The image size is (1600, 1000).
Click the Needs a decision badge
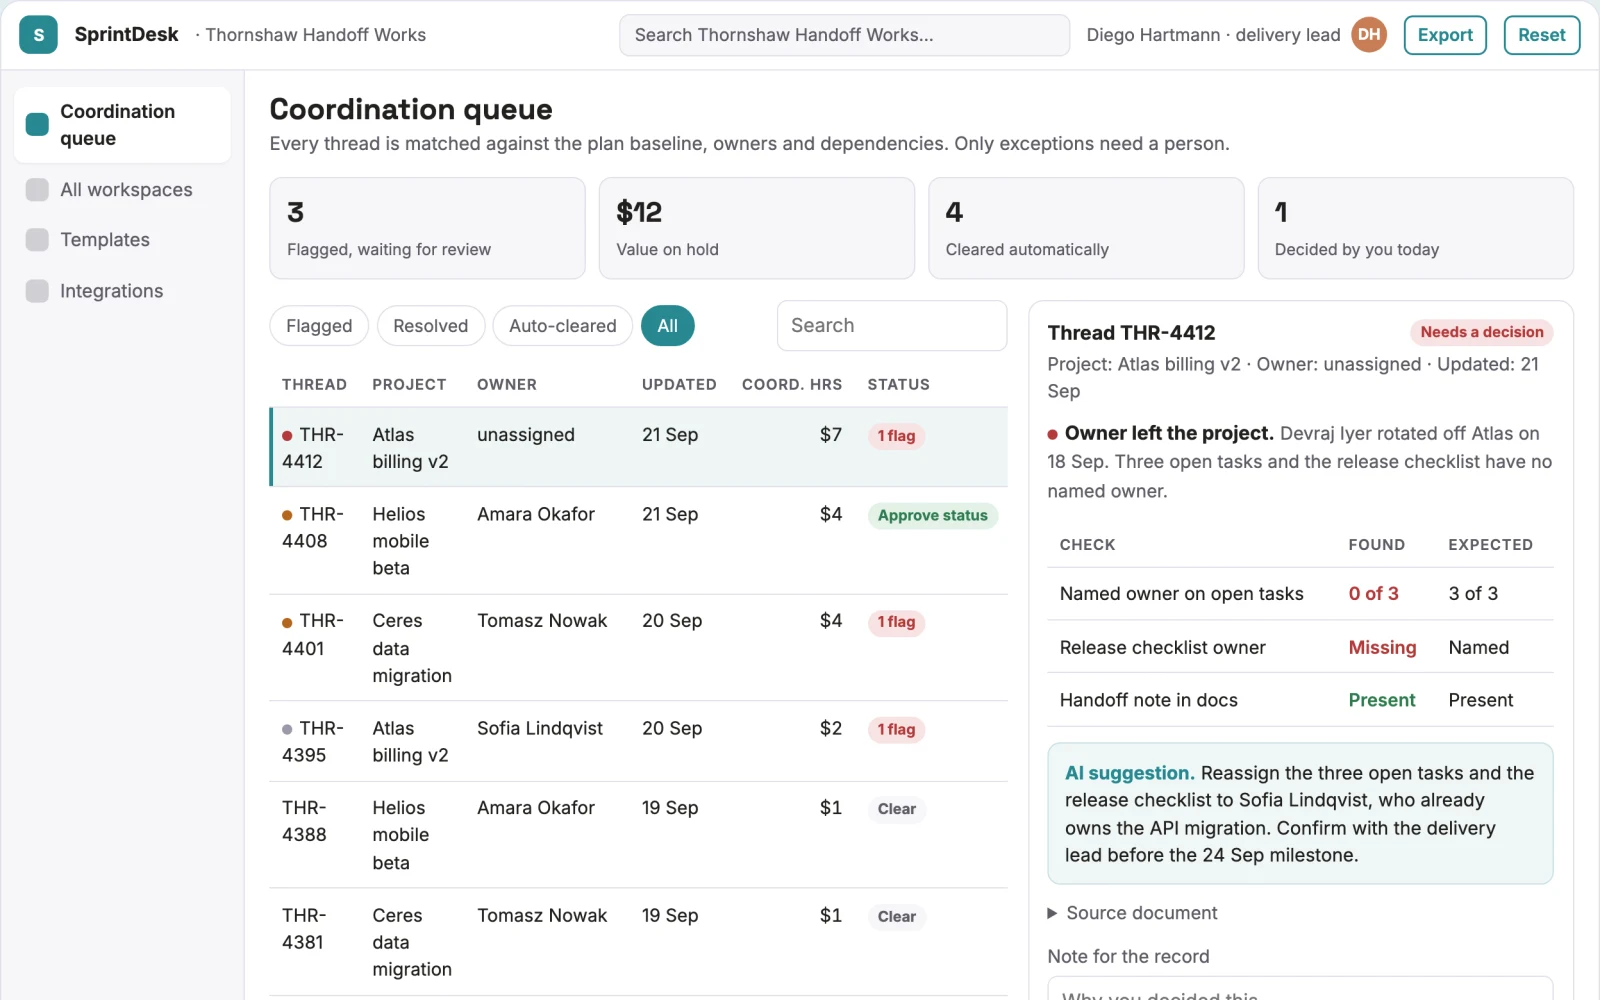coord(1481,332)
